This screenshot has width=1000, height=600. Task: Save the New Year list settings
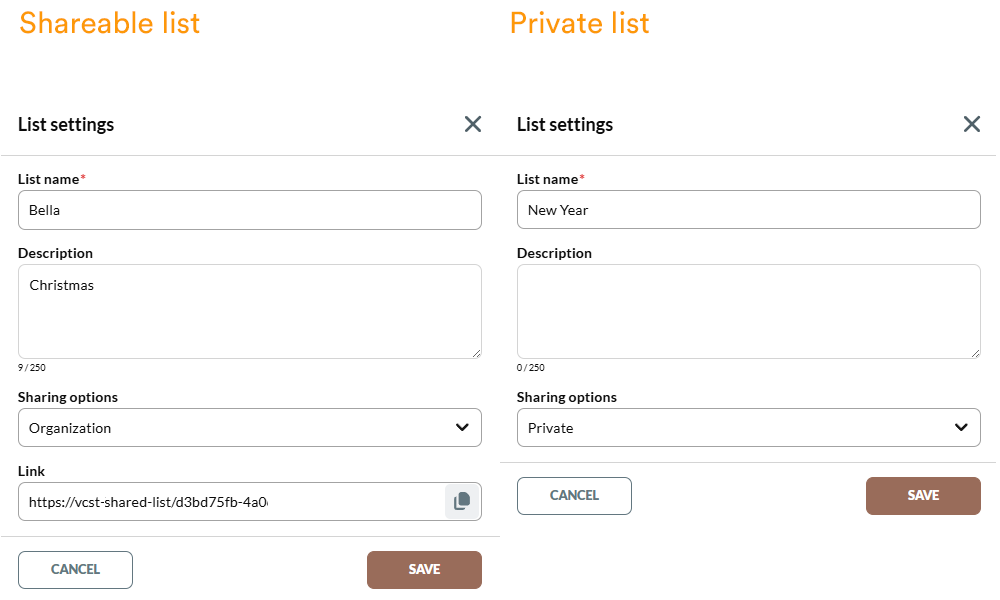[x=923, y=496]
